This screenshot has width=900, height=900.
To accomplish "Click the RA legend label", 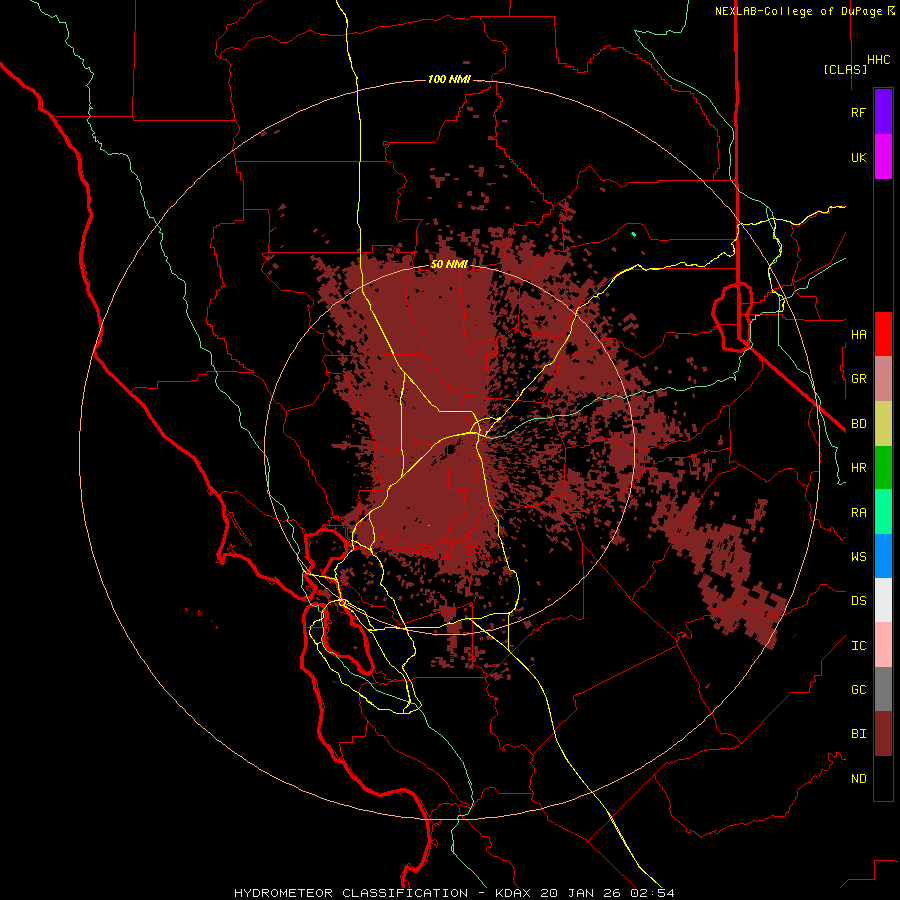I will [859, 513].
